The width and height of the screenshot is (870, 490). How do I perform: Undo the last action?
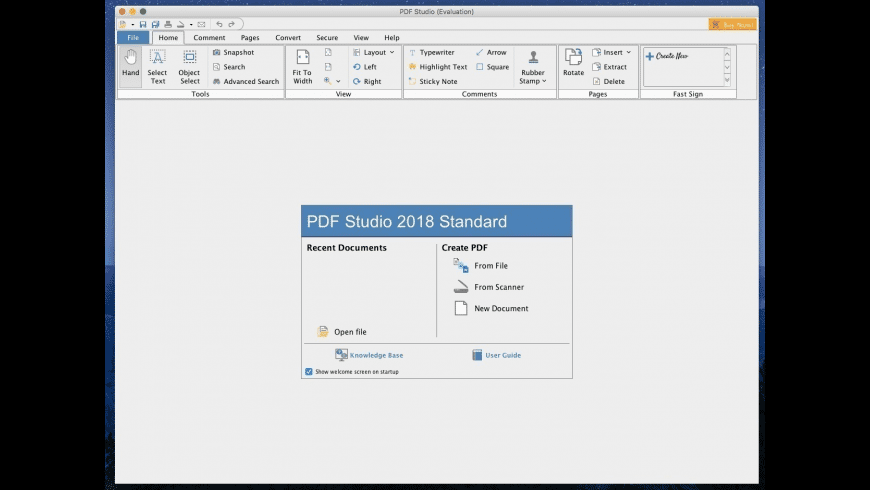click(x=219, y=24)
